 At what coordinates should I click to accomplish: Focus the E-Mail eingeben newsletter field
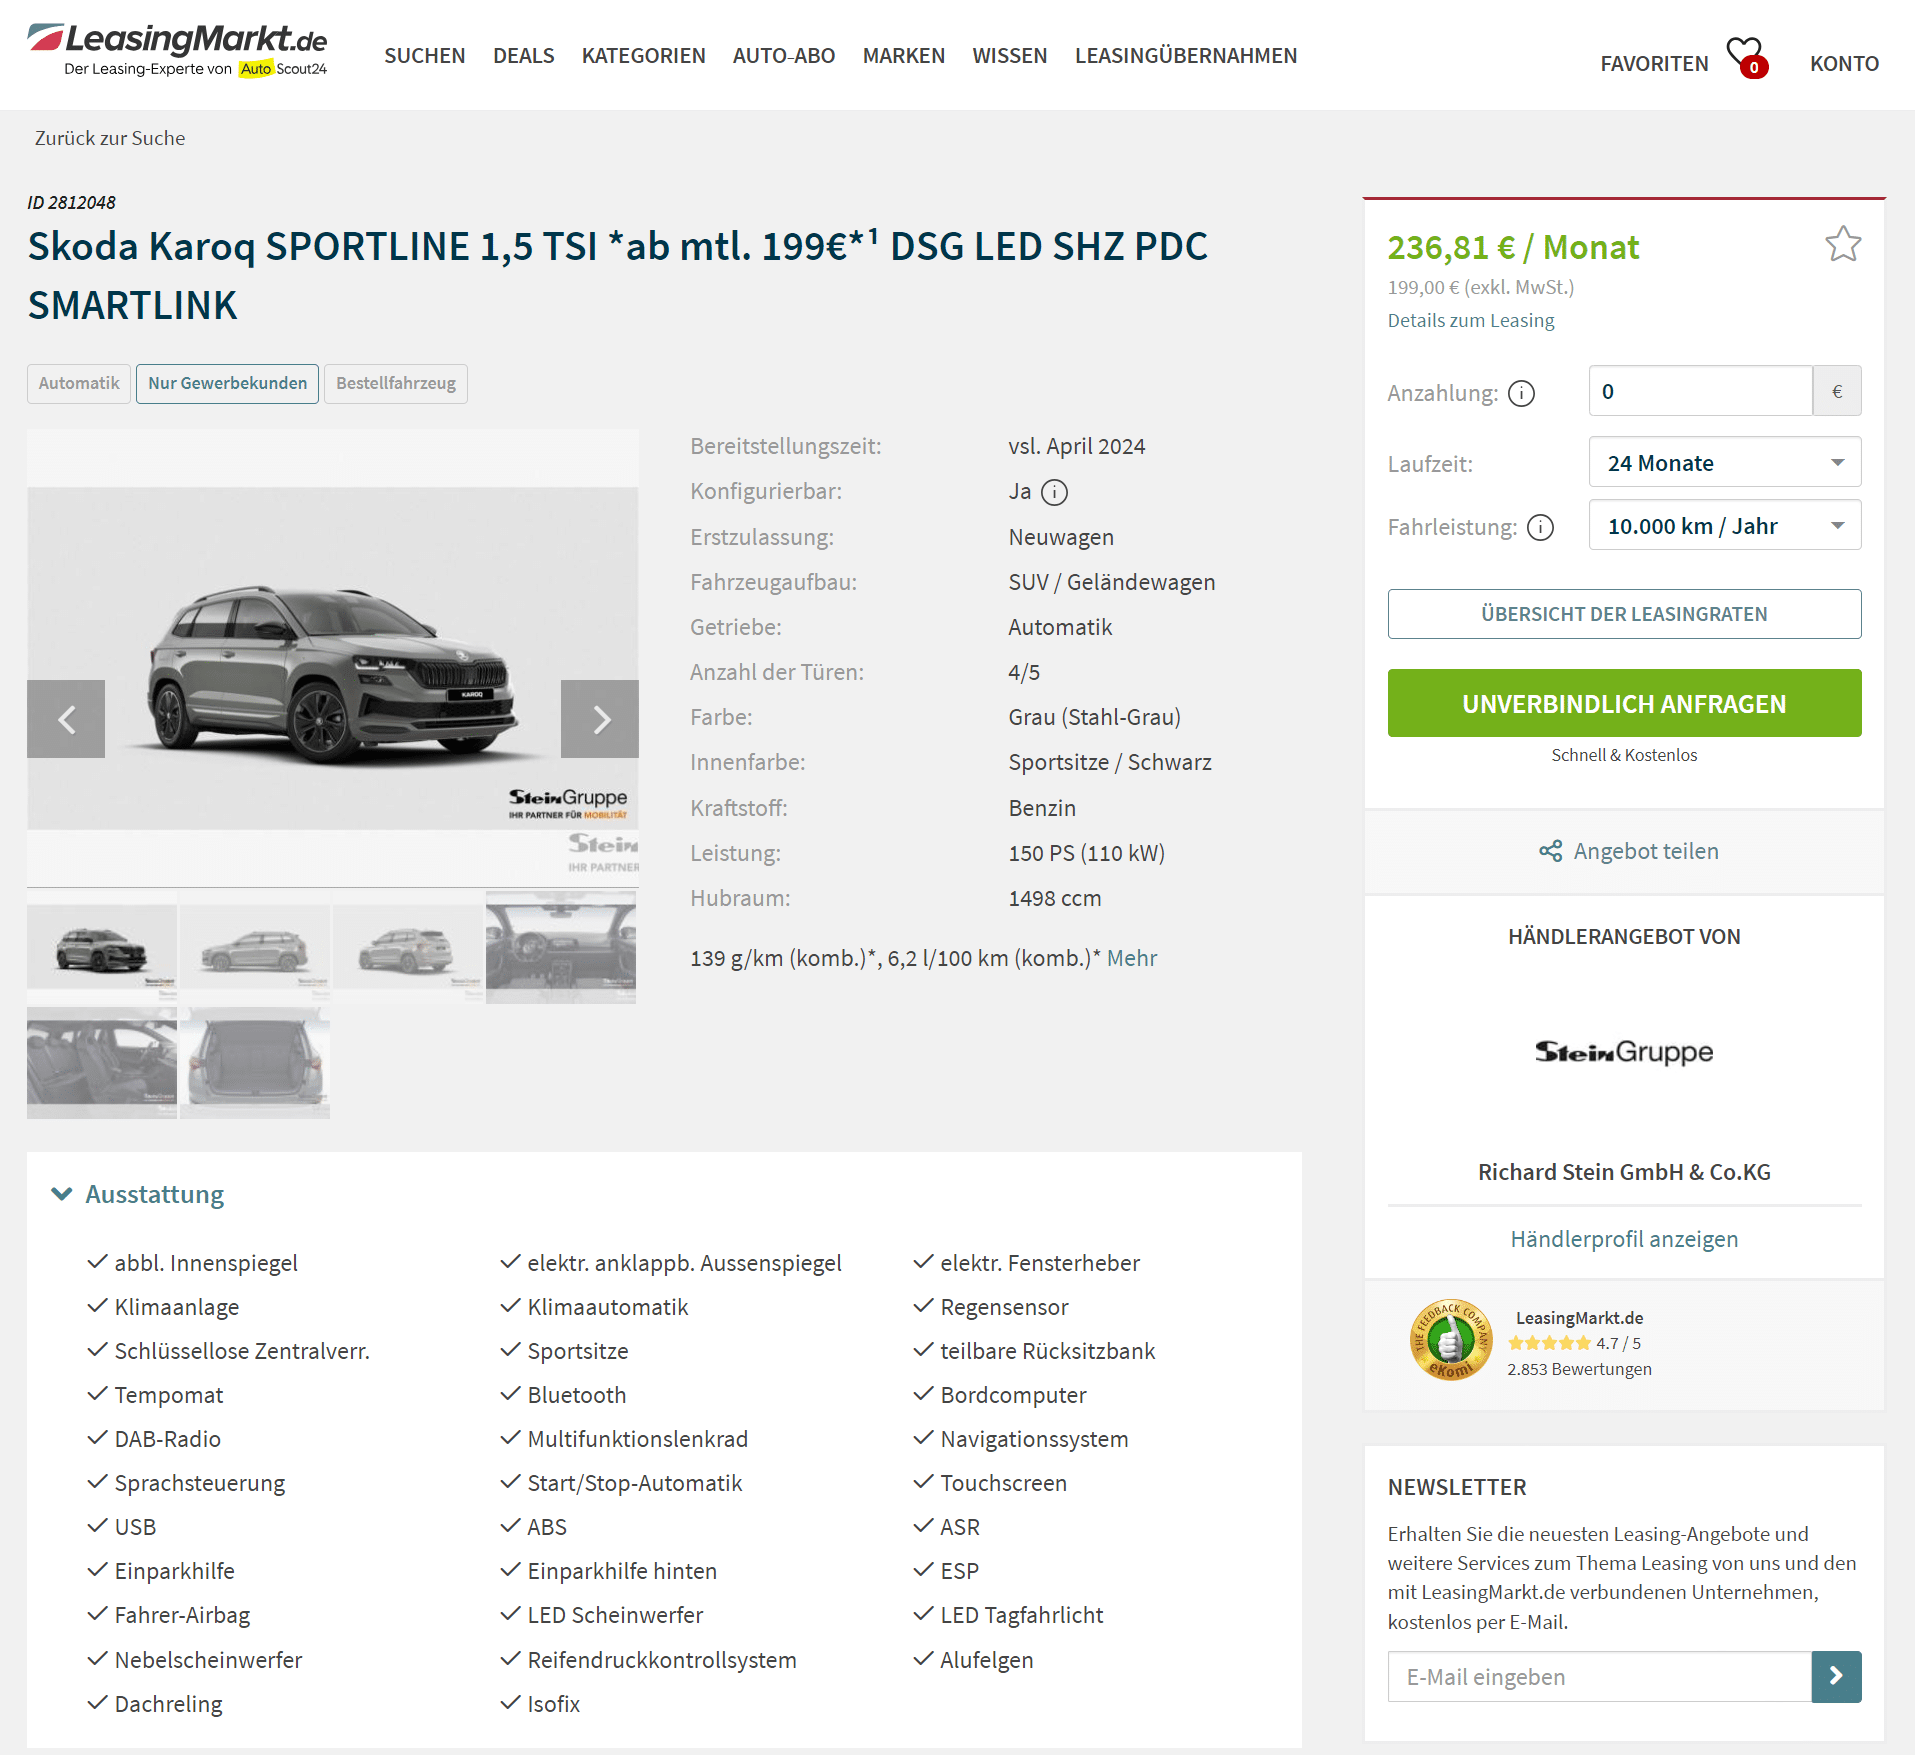tap(1599, 1676)
